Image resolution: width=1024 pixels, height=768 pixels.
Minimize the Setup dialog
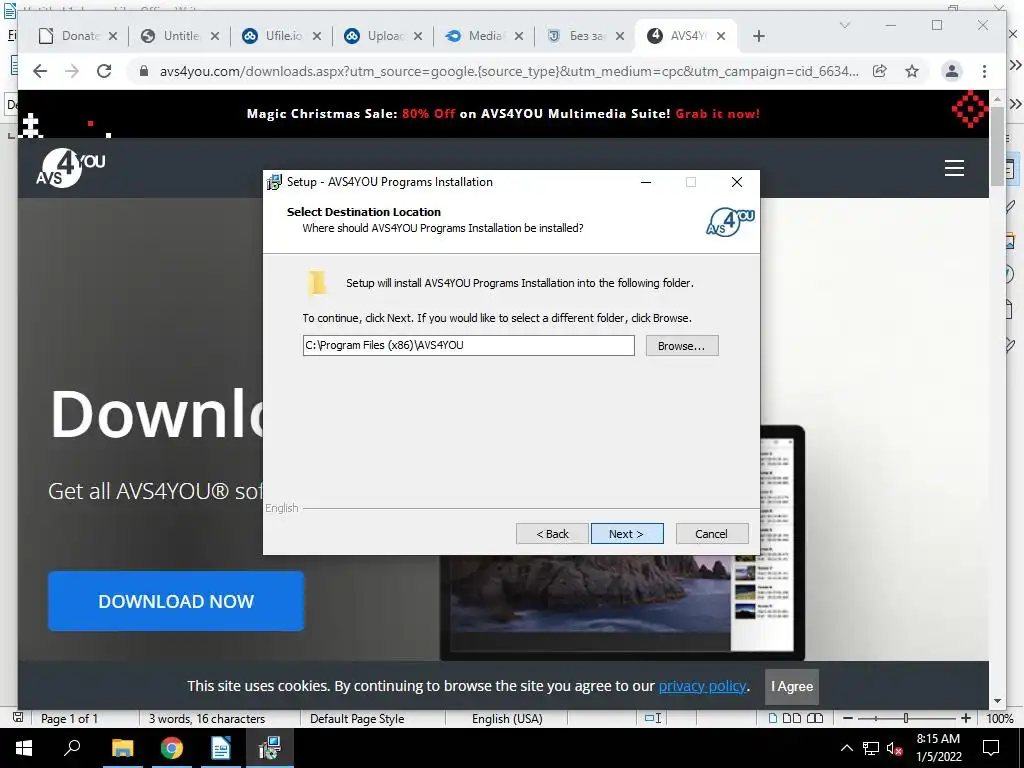(646, 182)
